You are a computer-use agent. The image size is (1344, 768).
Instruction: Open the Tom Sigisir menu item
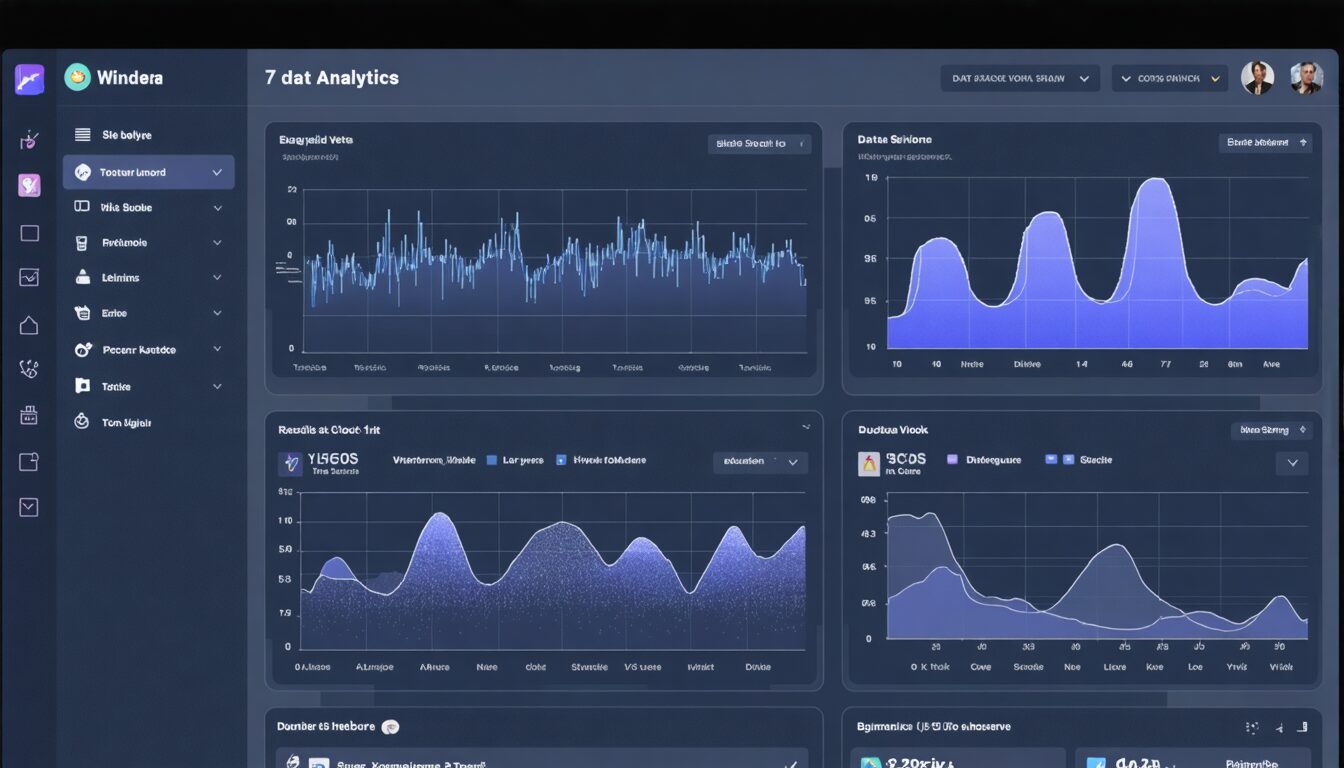(x=148, y=422)
